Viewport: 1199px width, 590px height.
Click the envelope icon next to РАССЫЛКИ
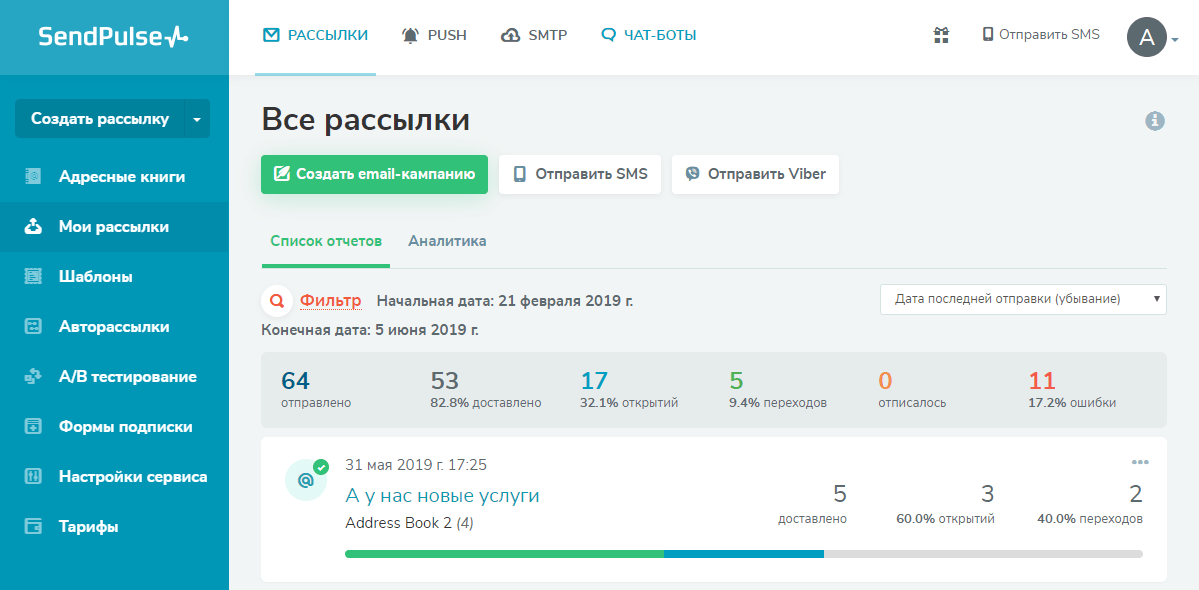point(271,35)
